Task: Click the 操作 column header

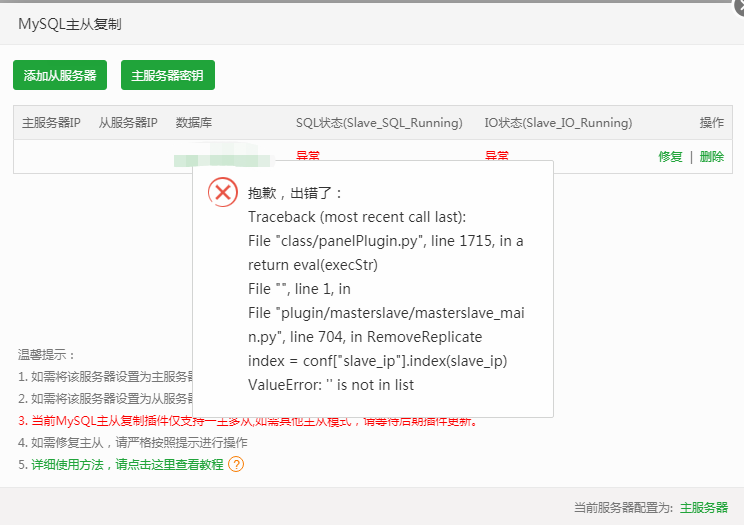Action: (712, 123)
